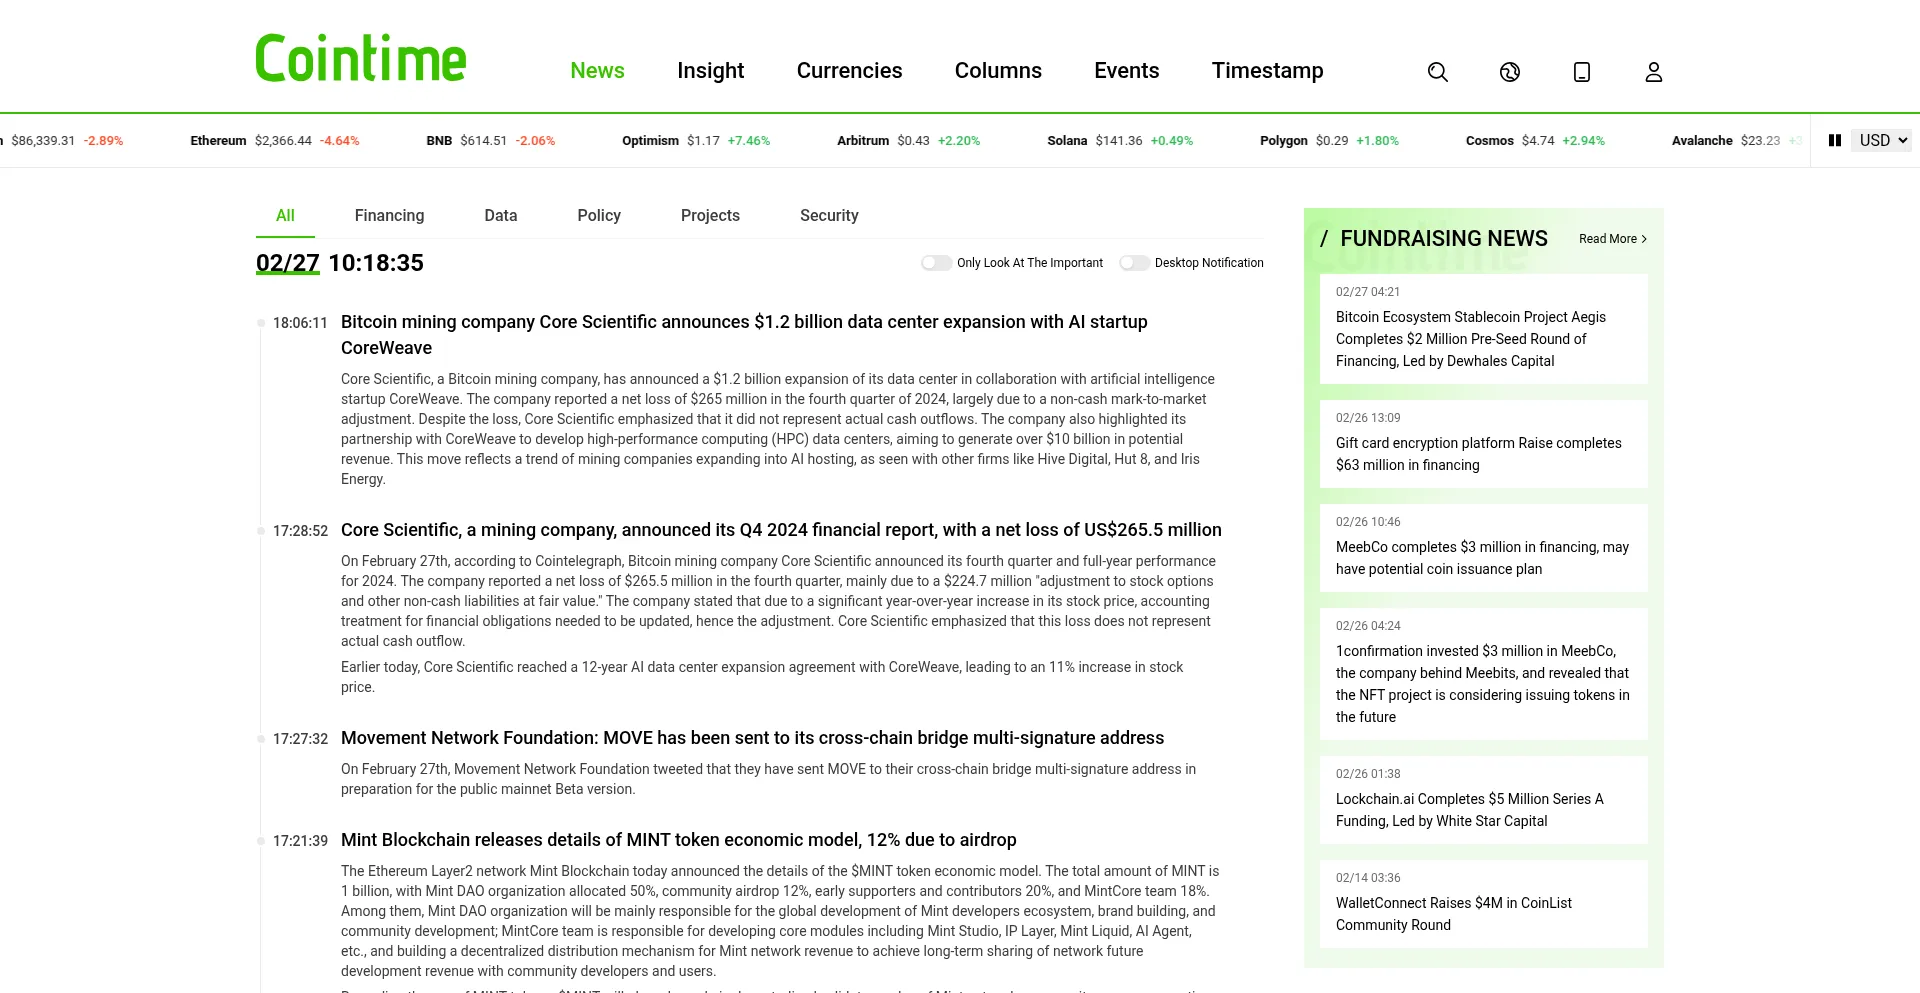Viewport: 1920px width, 993px height.
Task: Enable Desktop Notification switch
Action: (x=1135, y=263)
